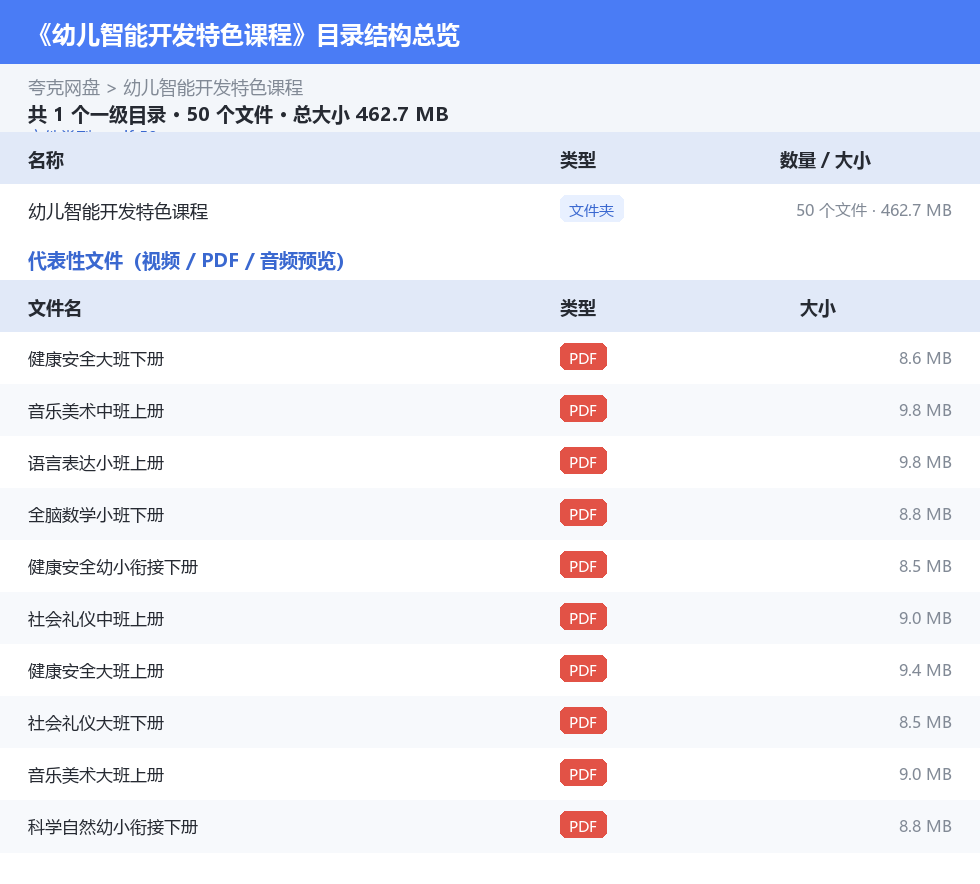Click the summary line showing 462.7 MB

[x=238, y=114]
